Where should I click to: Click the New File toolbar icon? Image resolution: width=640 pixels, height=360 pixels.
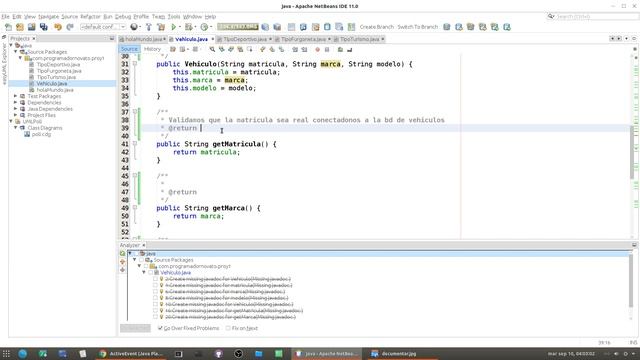click(x=8, y=27)
